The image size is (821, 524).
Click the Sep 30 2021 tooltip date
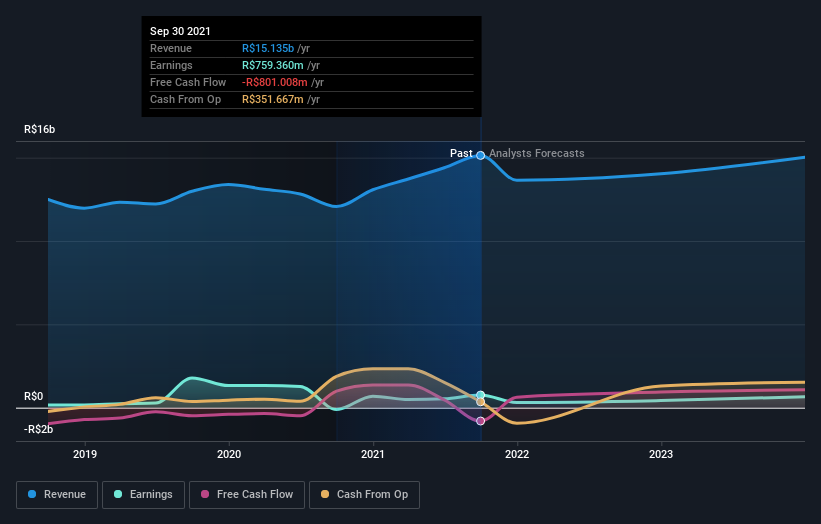click(x=180, y=31)
